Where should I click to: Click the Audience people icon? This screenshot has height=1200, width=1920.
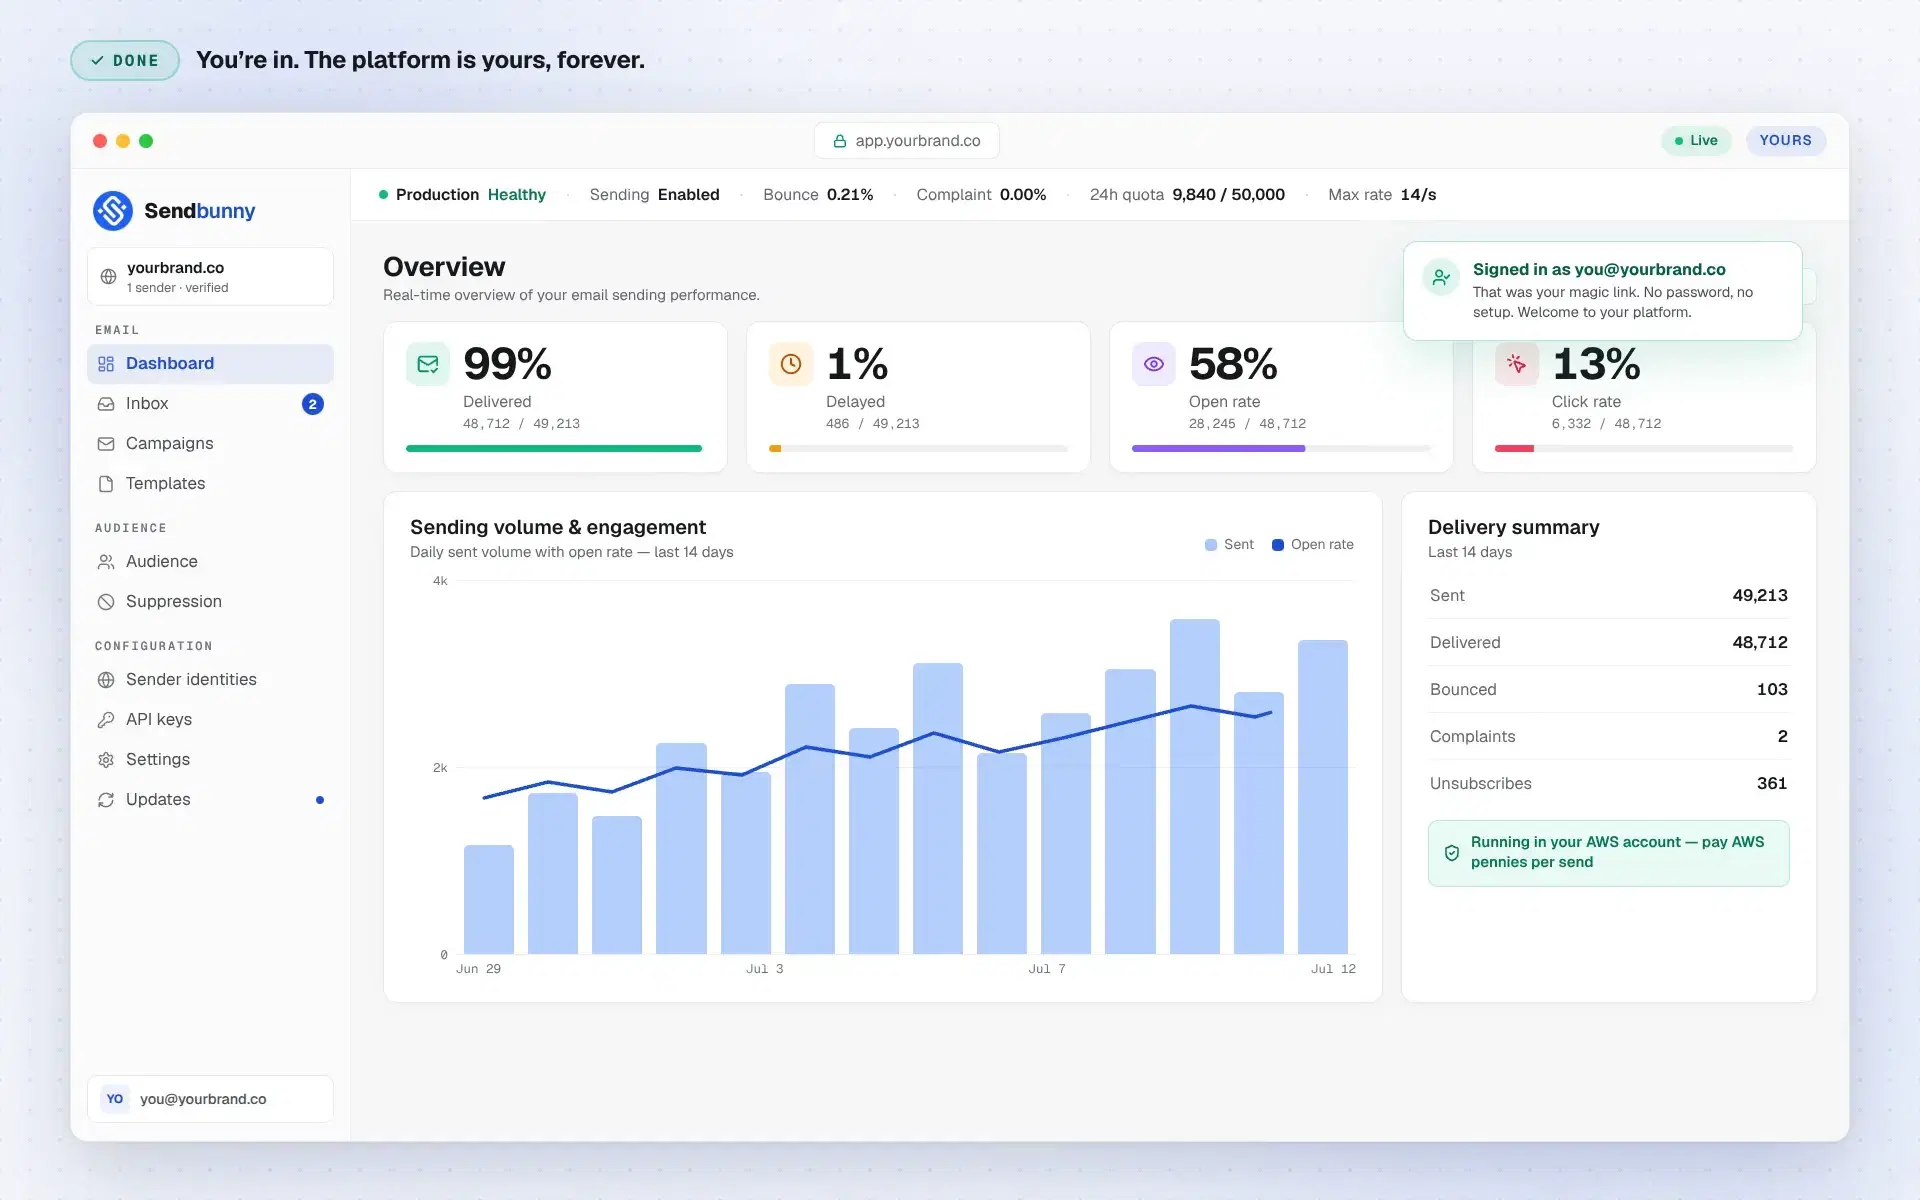(x=106, y=562)
